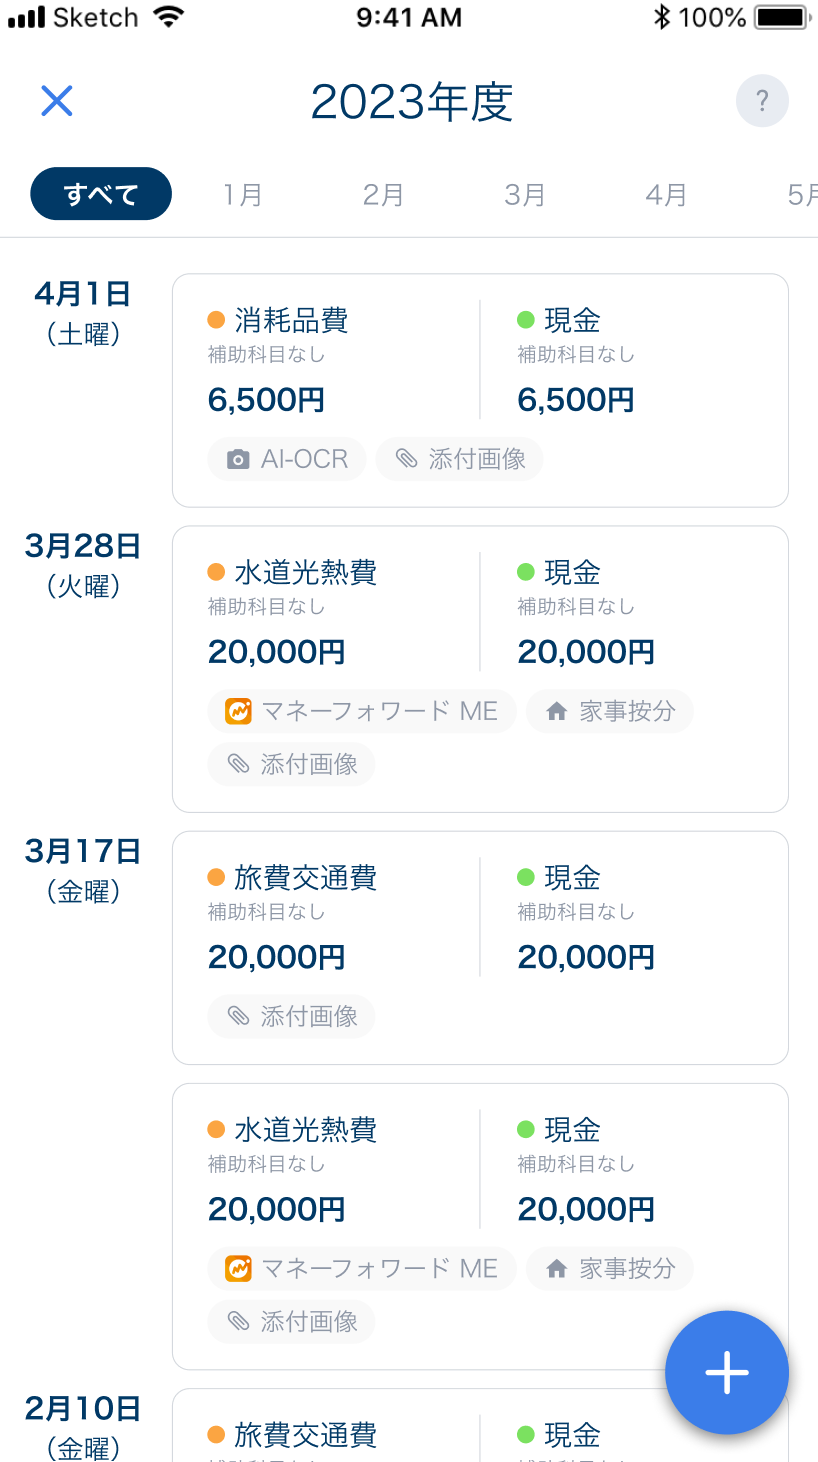This screenshot has height=1462, width=818.
Task: Switch to the 4月 tab
Action: pyautogui.click(x=666, y=194)
